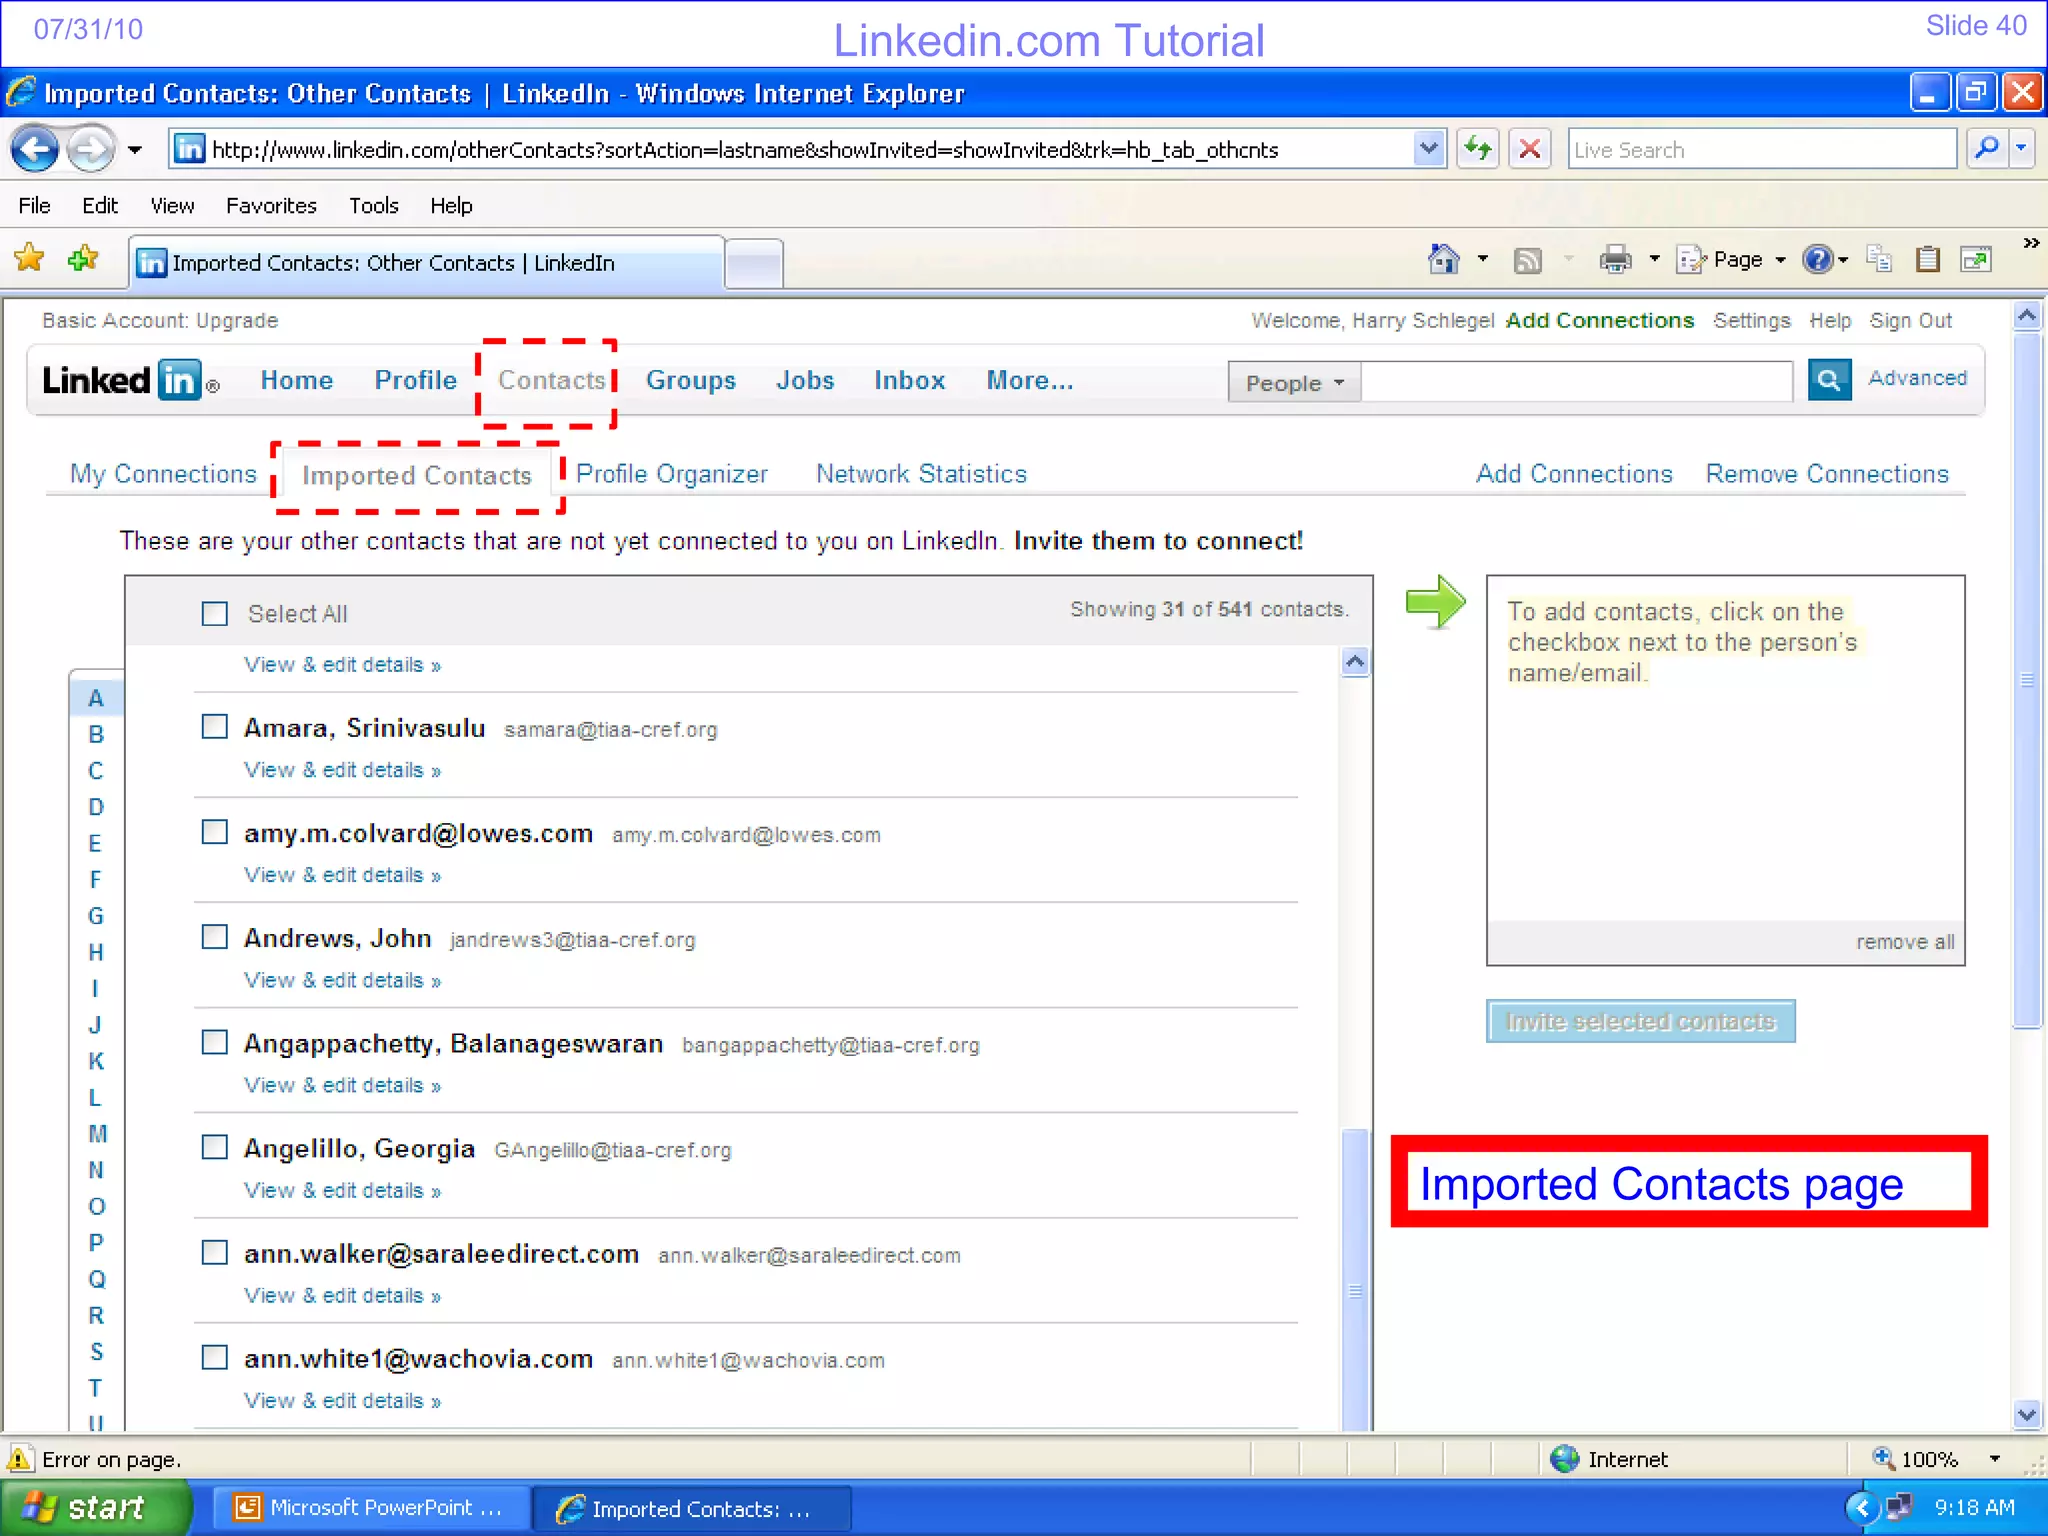Open the File menu
The width and height of the screenshot is (2048, 1536).
click(34, 206)
